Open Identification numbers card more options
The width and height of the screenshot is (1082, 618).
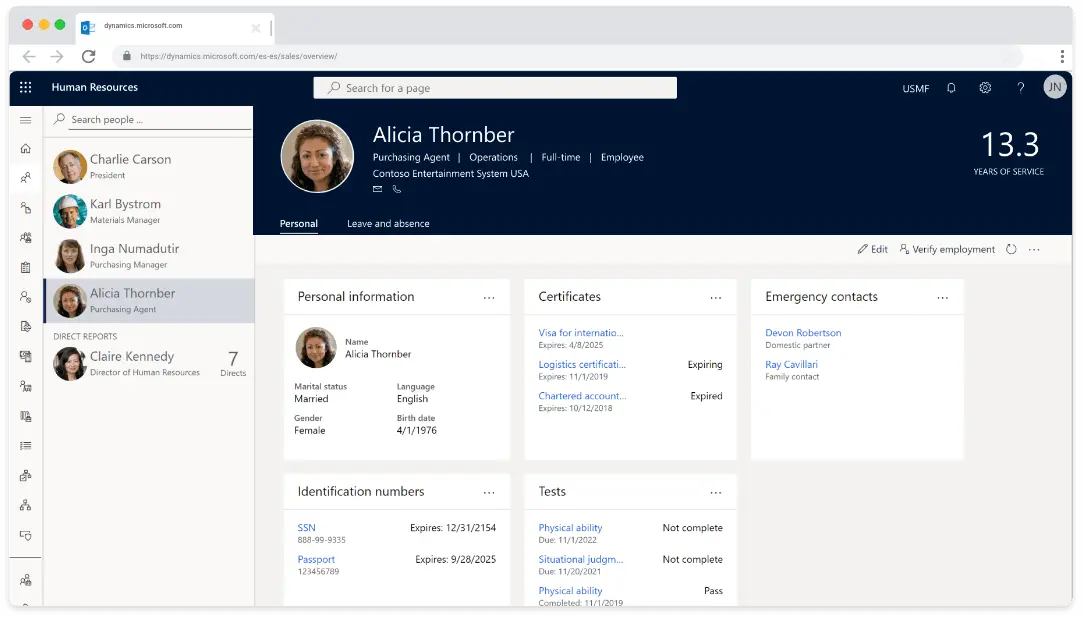coord(489,492)
